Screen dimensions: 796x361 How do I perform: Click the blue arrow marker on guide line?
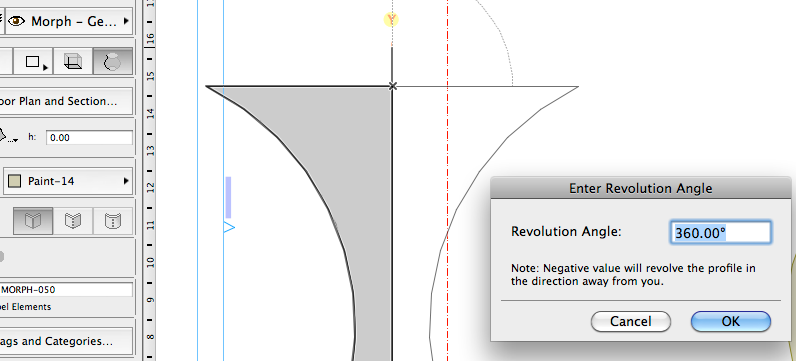(x=229, y=227)
